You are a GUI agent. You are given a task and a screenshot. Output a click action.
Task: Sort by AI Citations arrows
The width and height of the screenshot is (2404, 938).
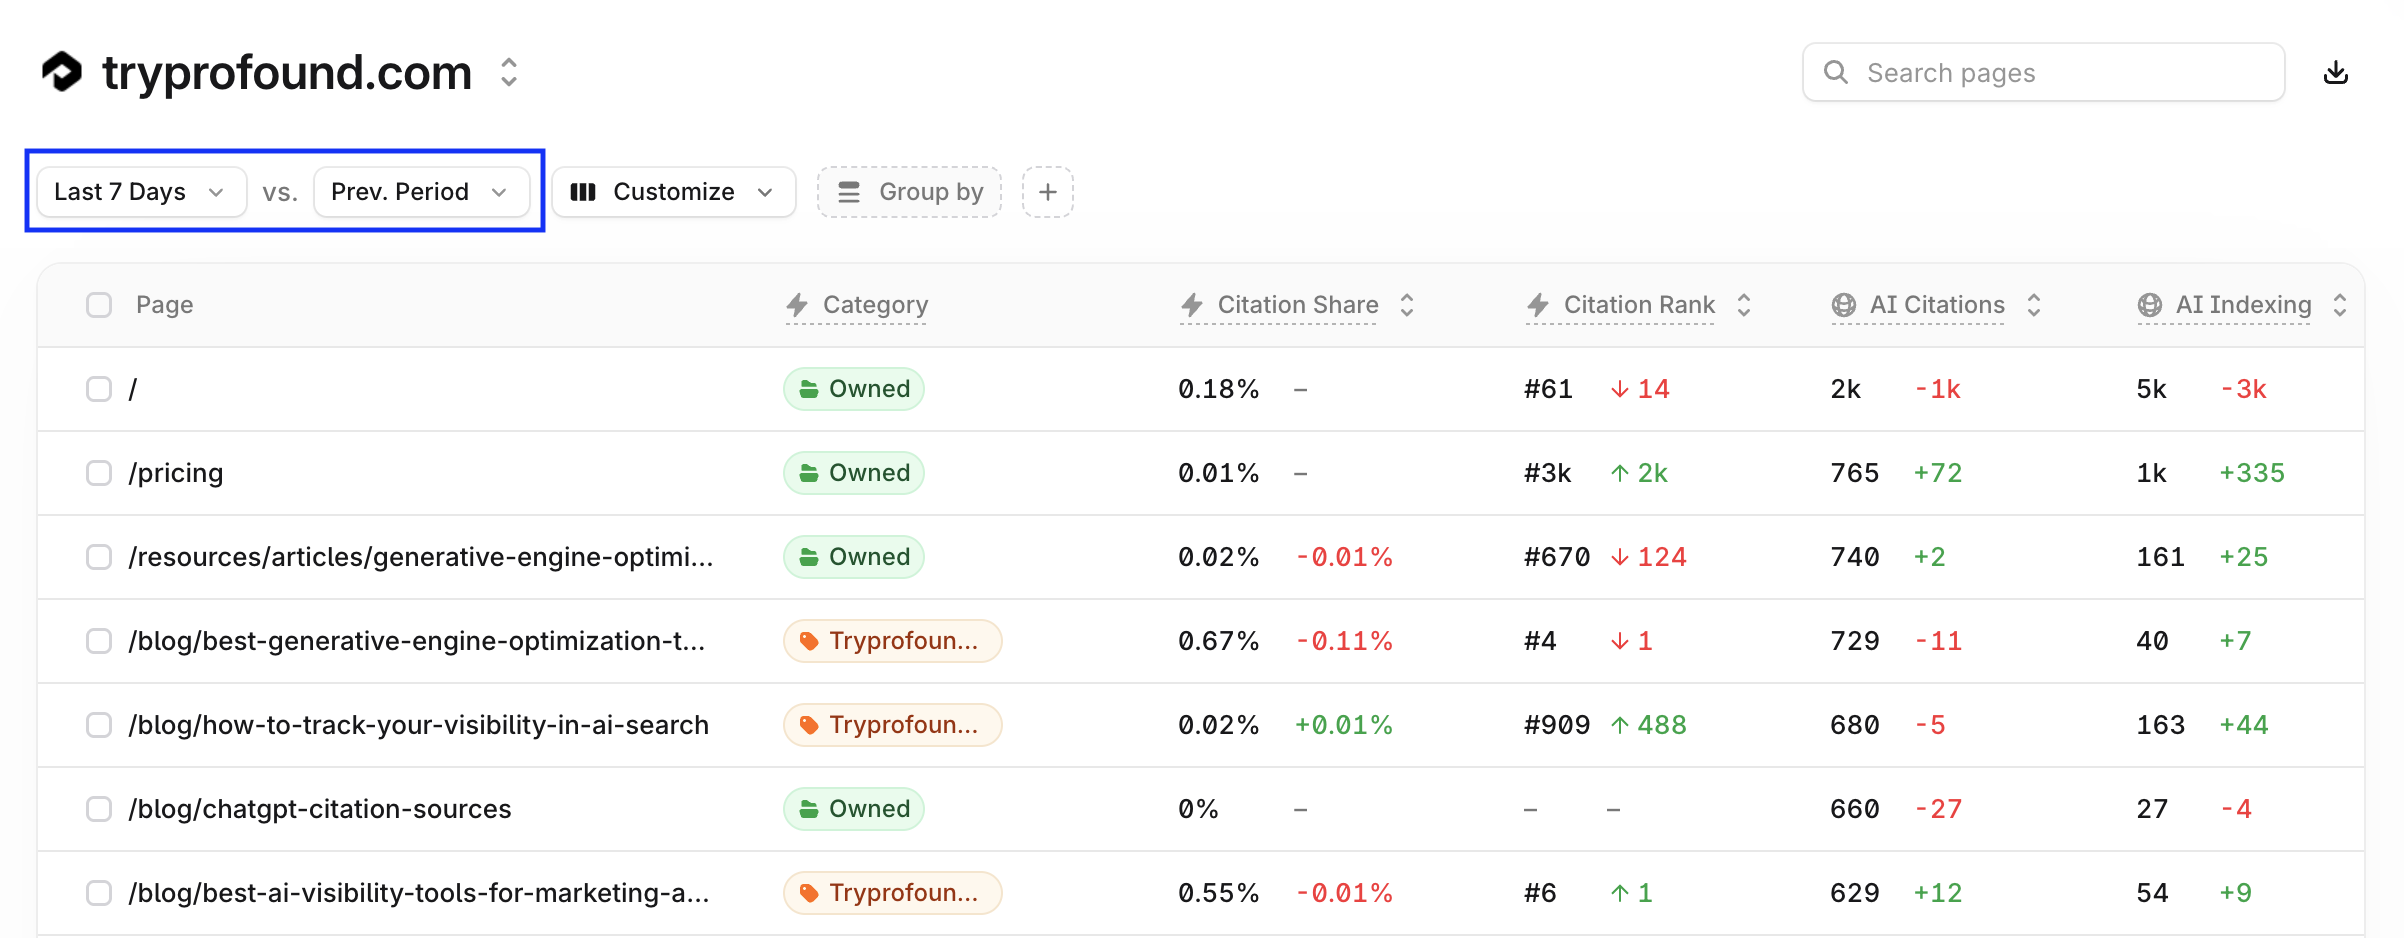click(2034, 305)
